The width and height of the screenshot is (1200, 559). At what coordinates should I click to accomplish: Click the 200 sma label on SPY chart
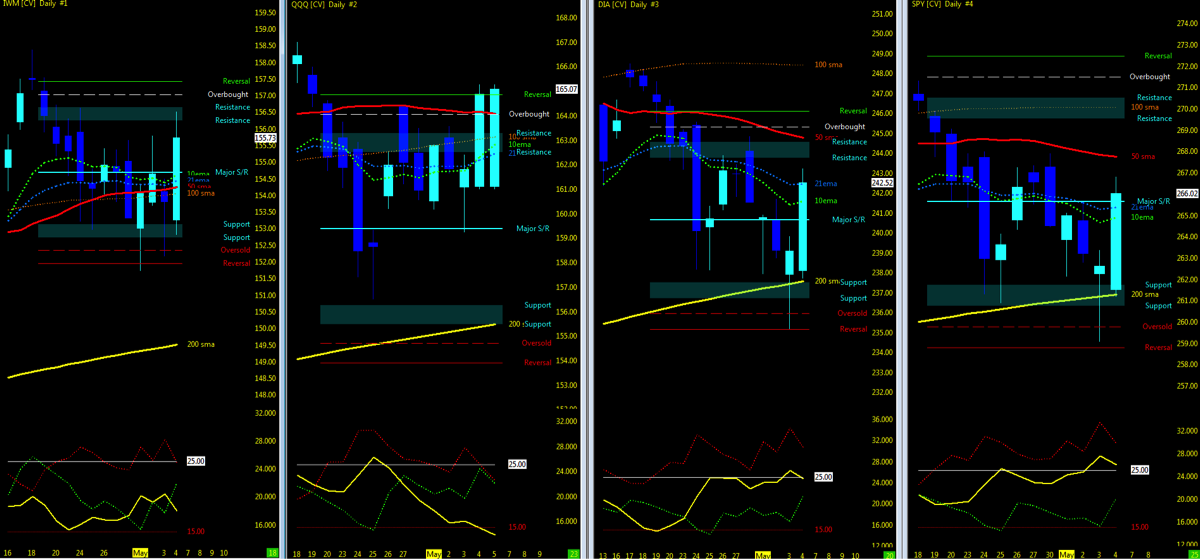1144,295
